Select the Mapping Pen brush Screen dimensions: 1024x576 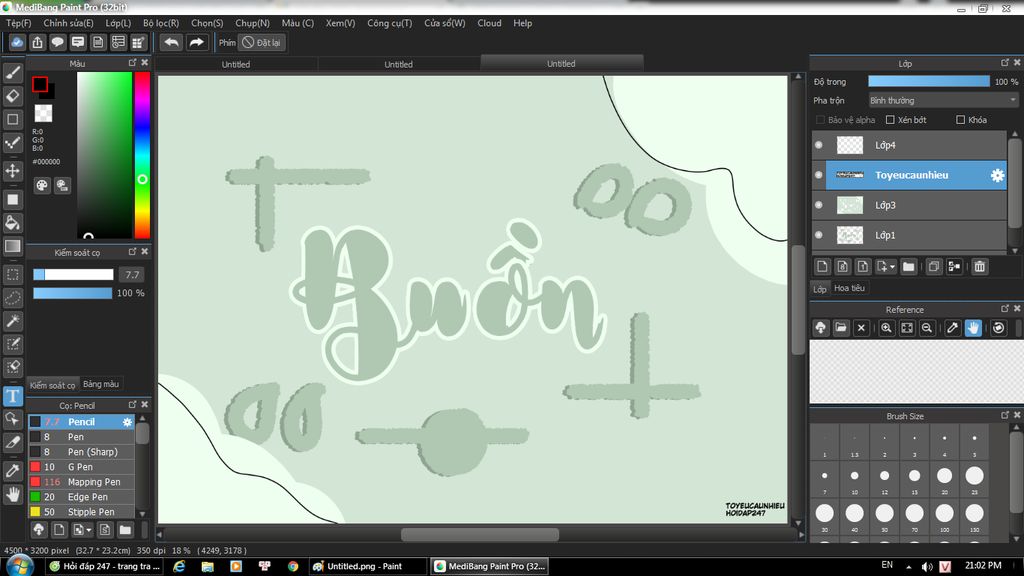[81, 482]
